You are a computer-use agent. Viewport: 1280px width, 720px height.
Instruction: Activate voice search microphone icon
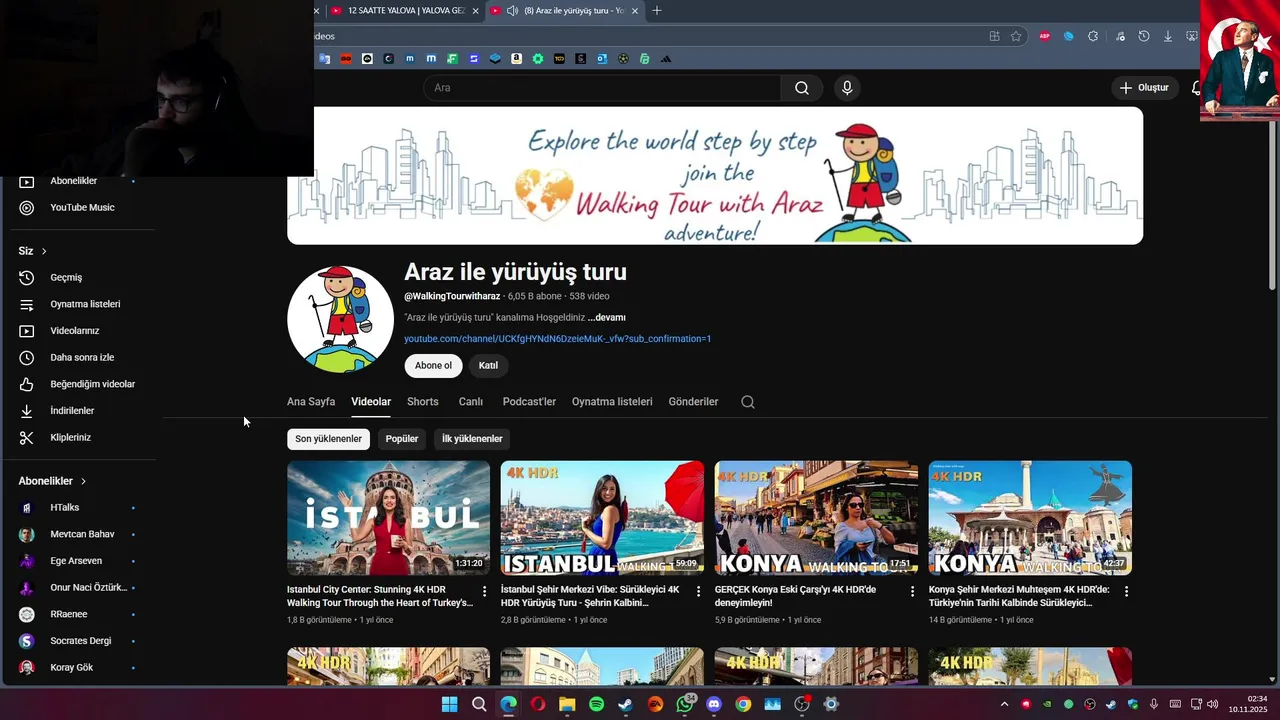[x=847, y=88]
